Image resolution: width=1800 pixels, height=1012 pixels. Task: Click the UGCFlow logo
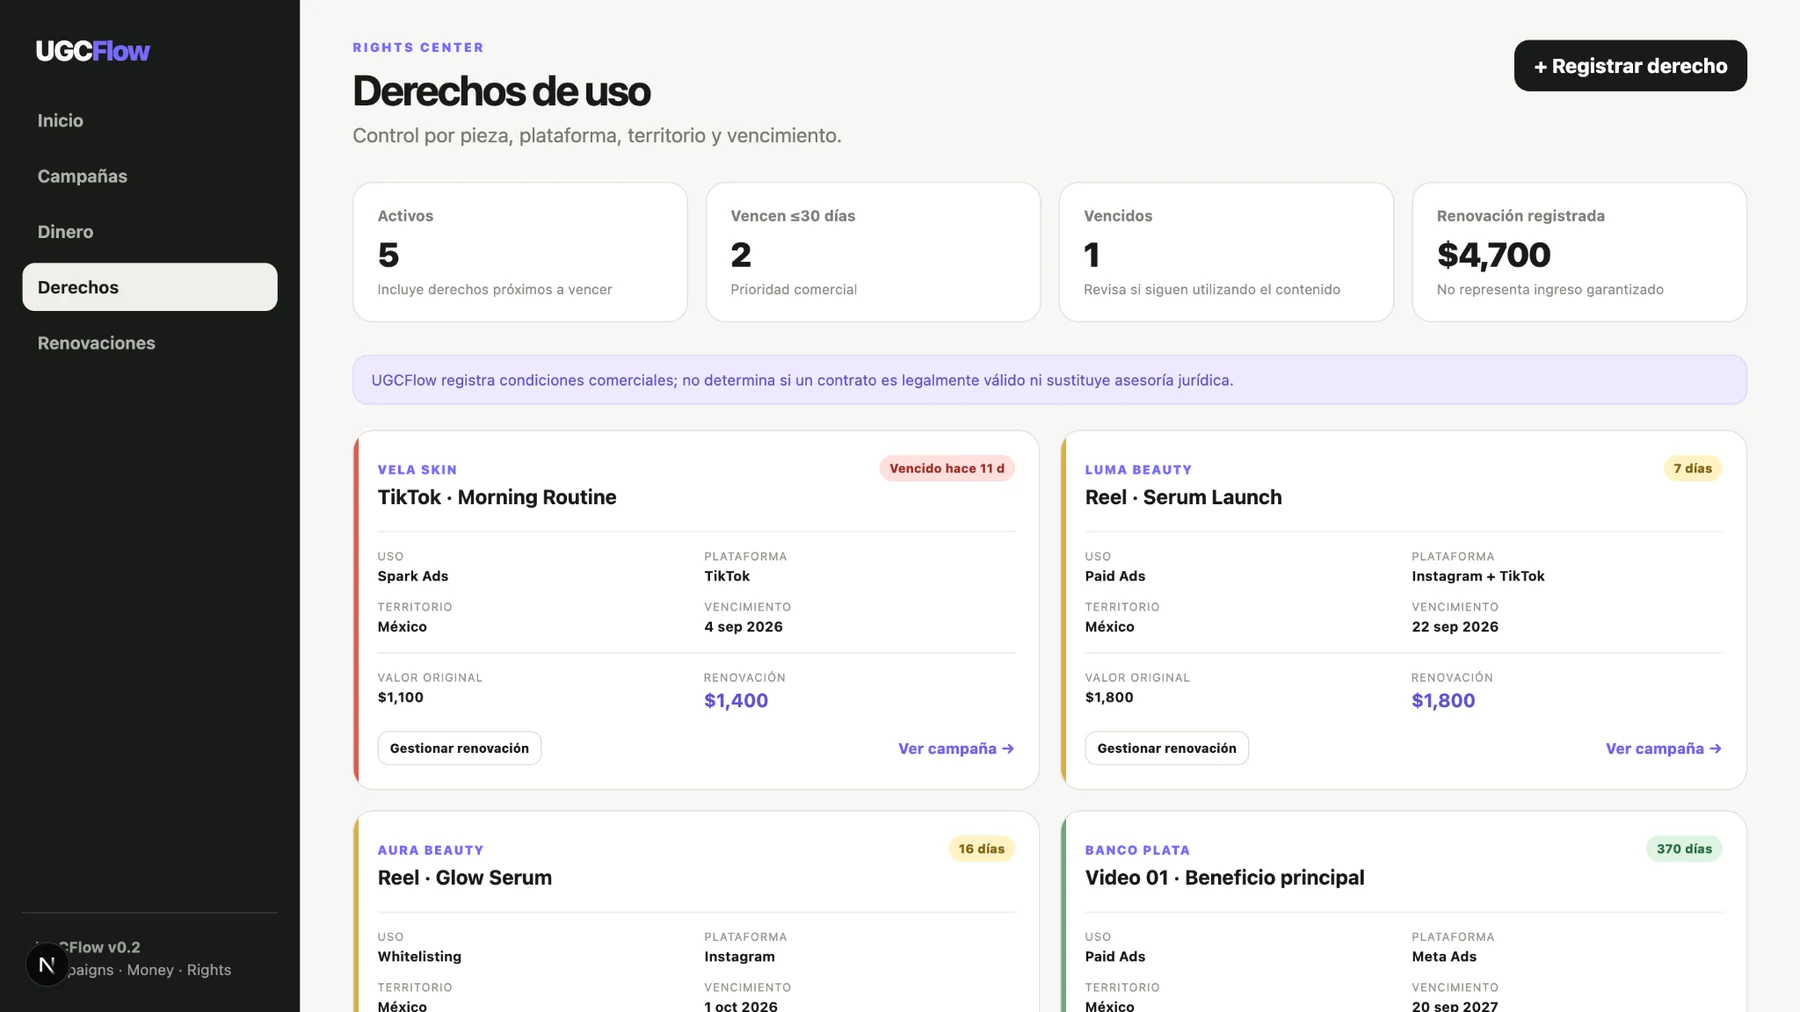[93, 51]
